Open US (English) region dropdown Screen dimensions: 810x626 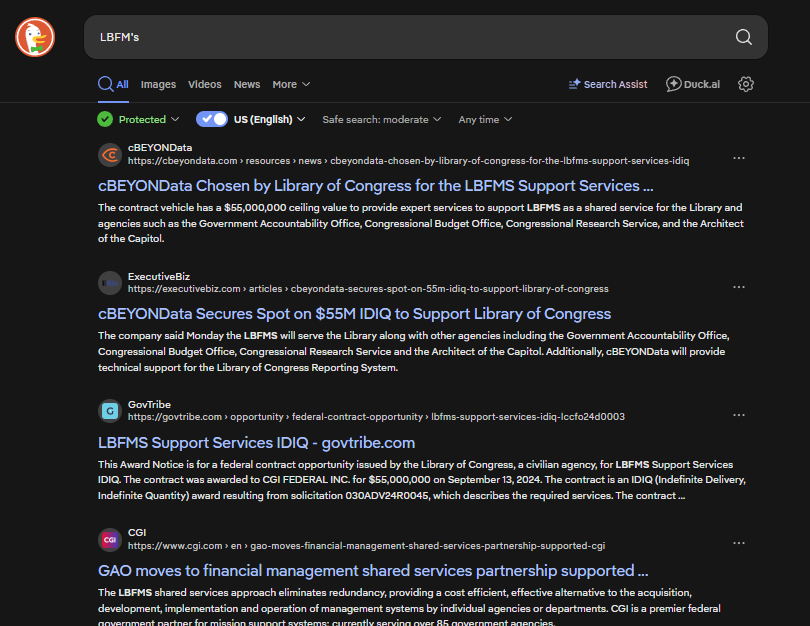pyautogui.click(x=269, y=119)
